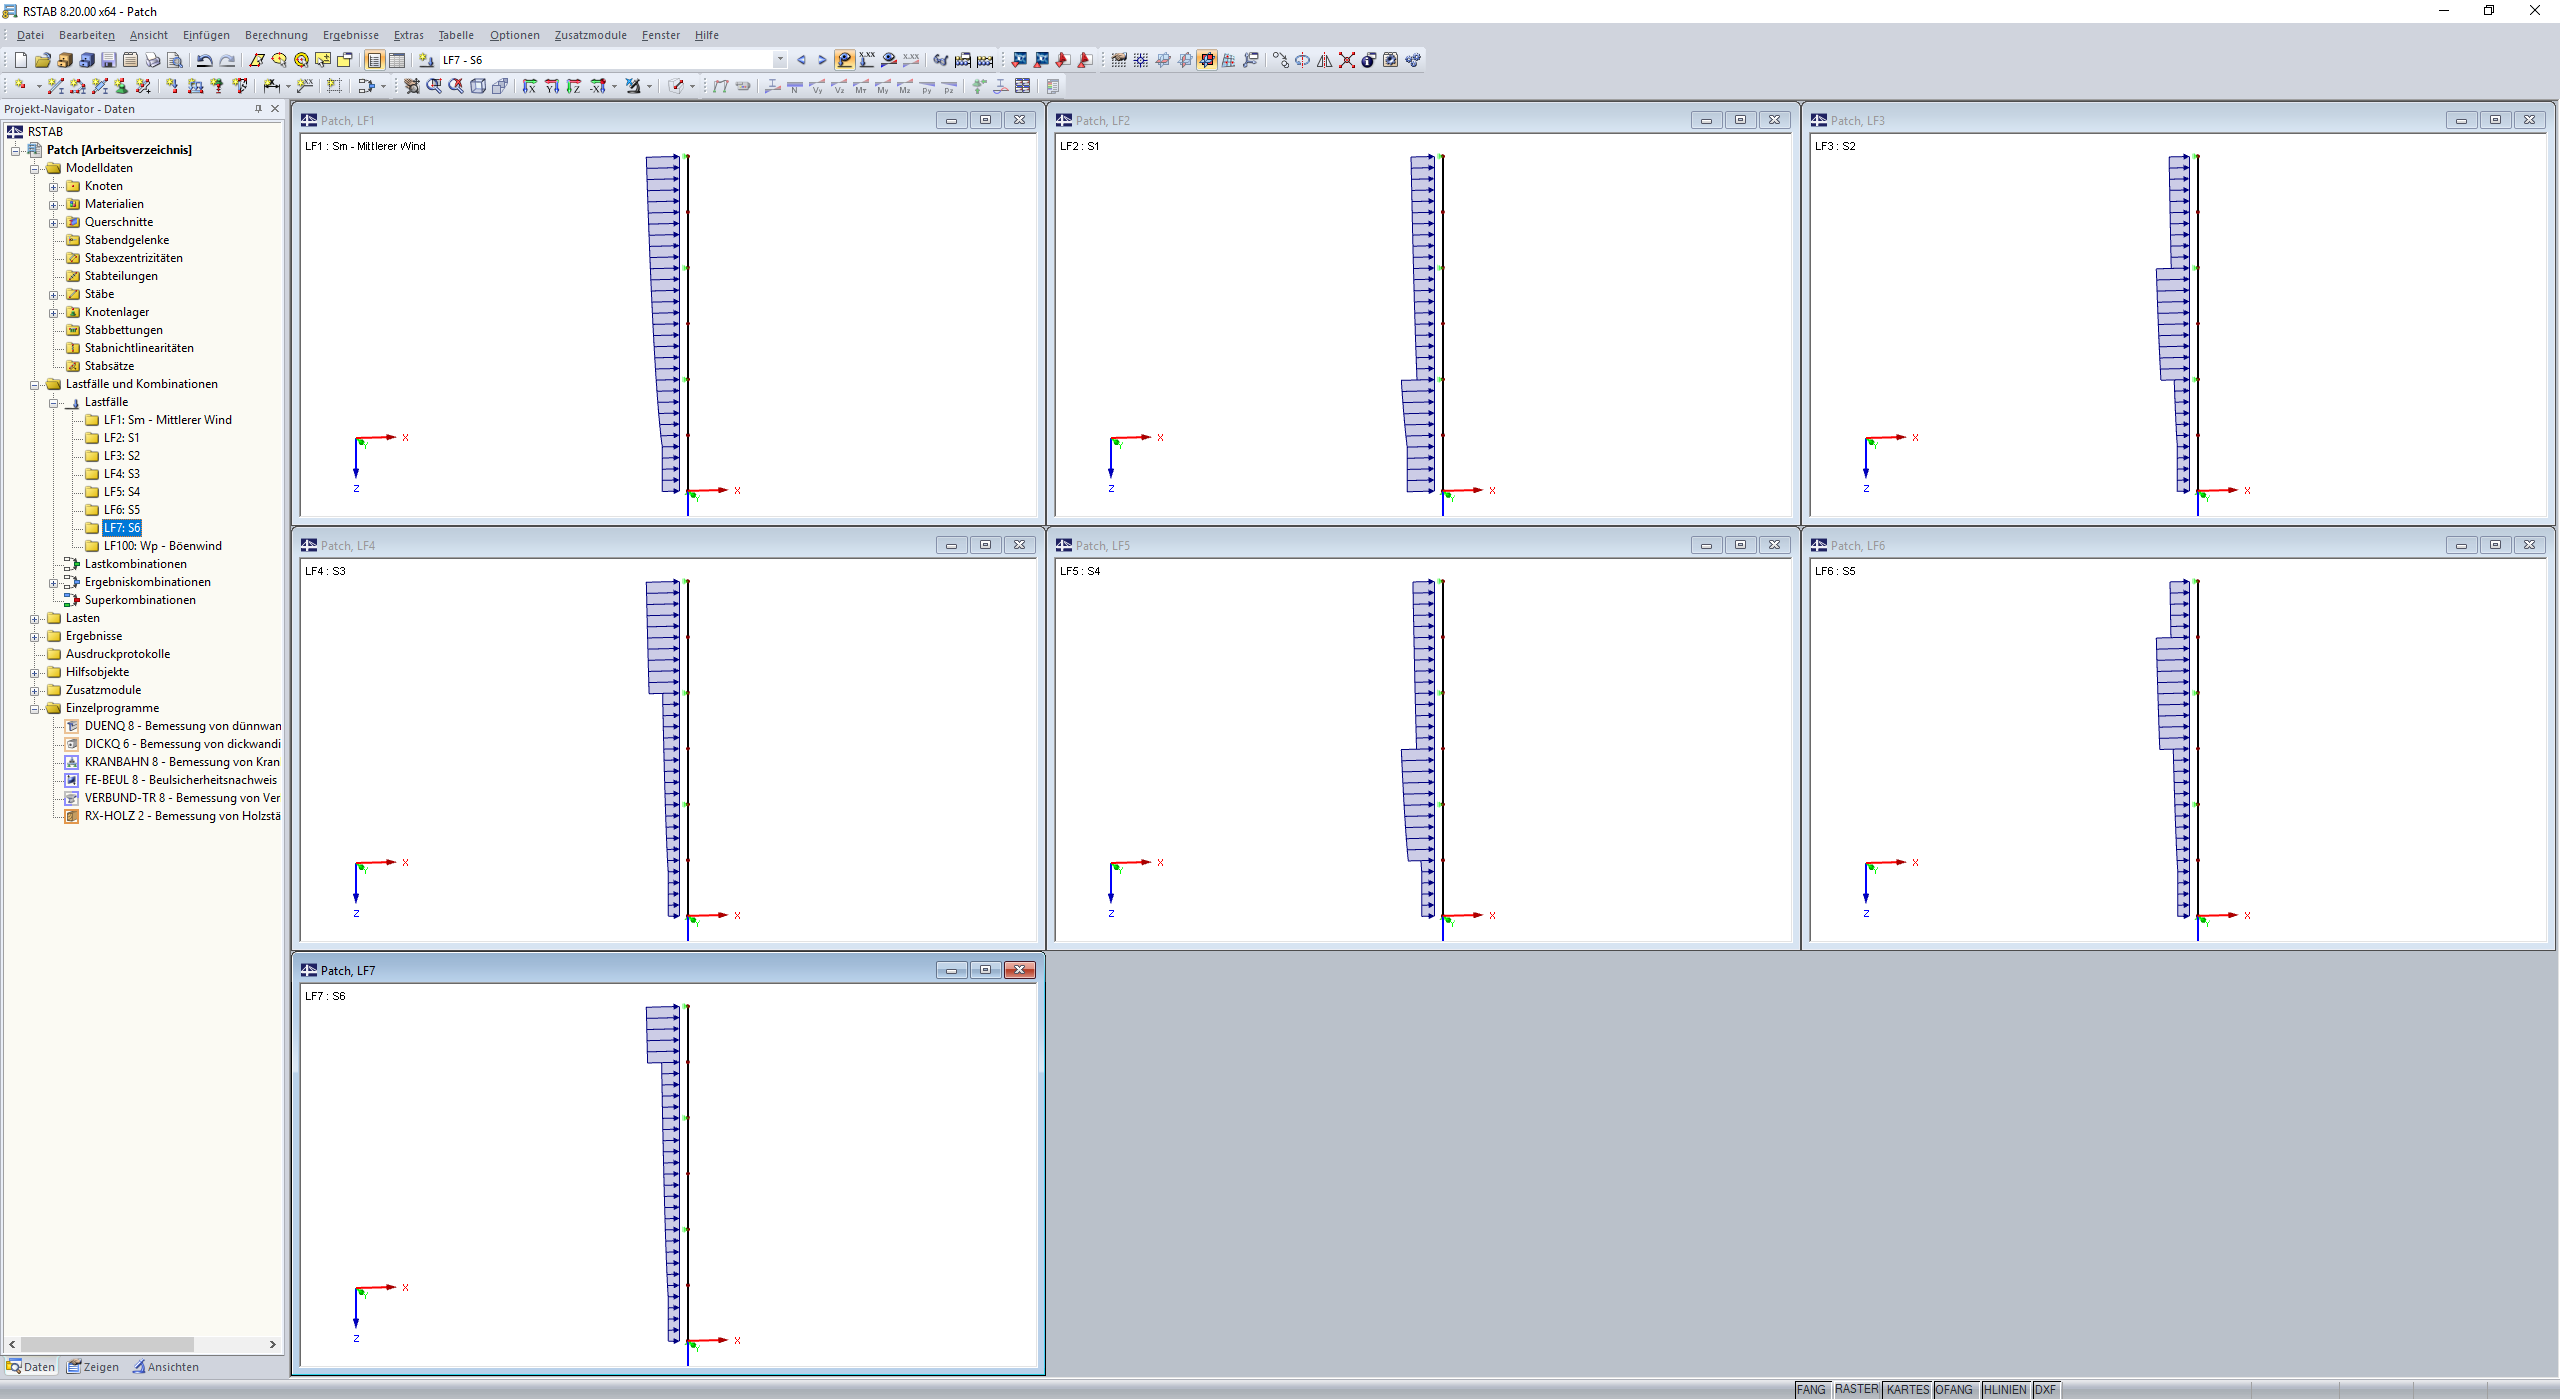Open the Berechnung menu
Screen dimensions: 2560x1399
(276, 35)
